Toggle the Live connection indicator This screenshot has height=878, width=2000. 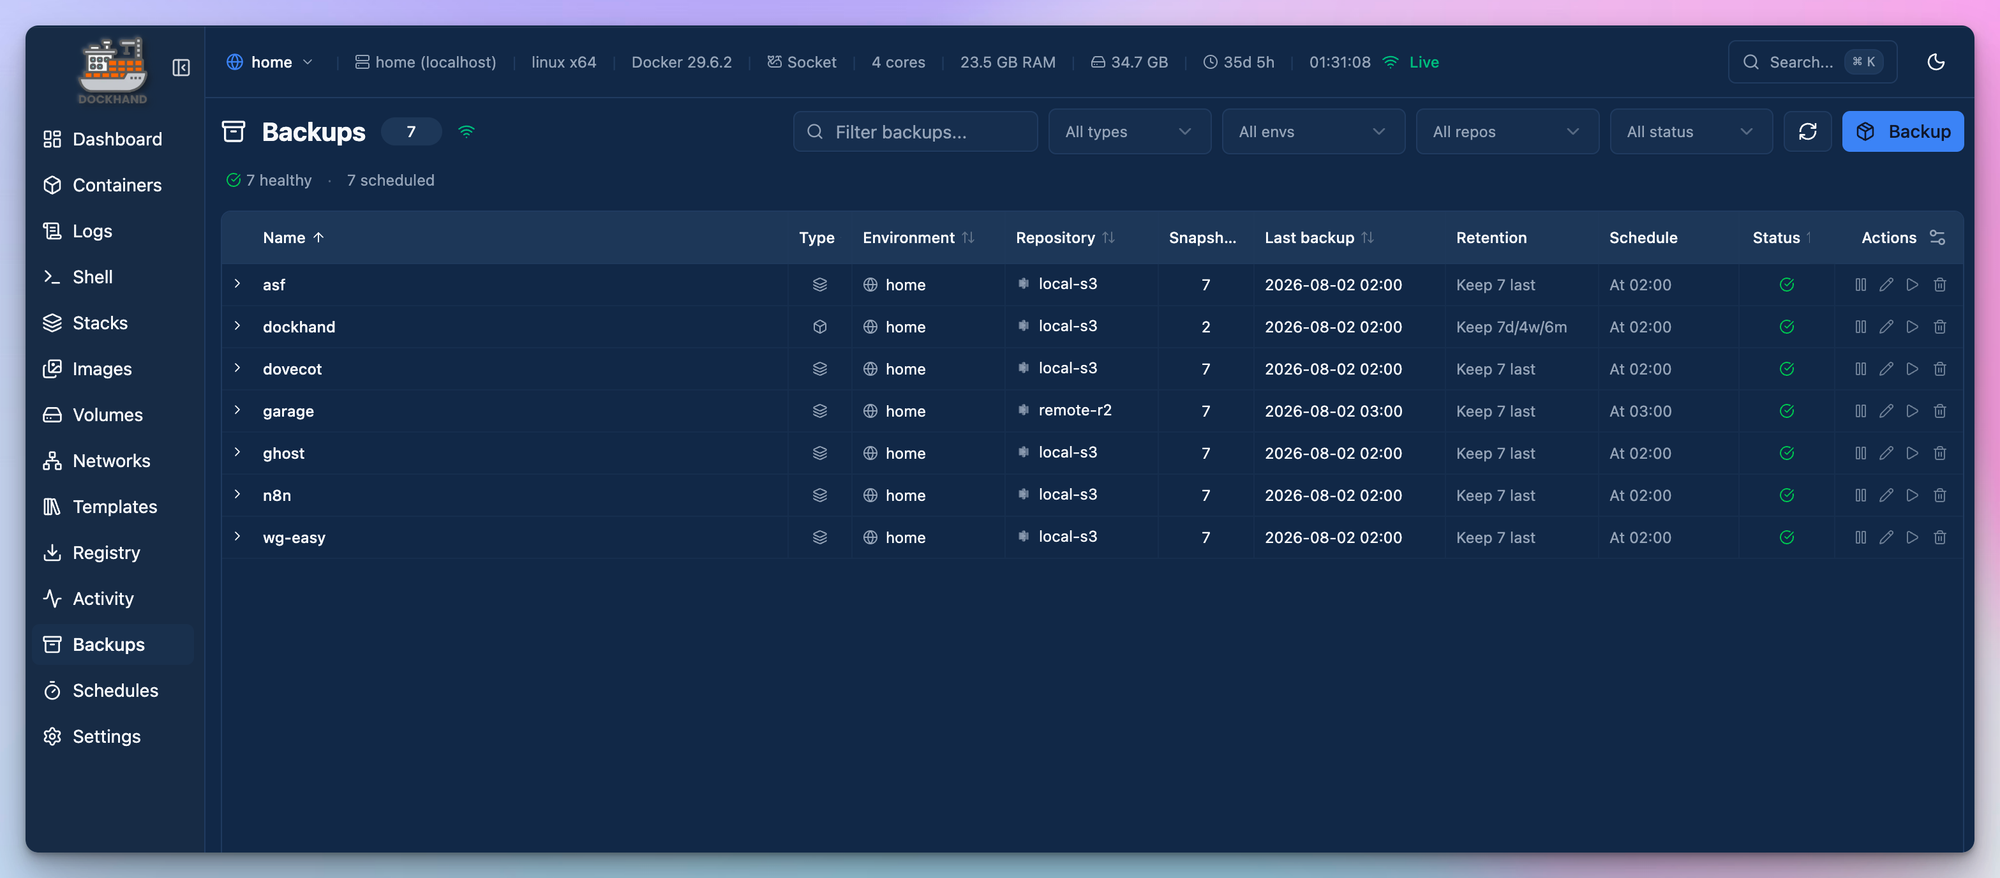[x=1411, y=62]
